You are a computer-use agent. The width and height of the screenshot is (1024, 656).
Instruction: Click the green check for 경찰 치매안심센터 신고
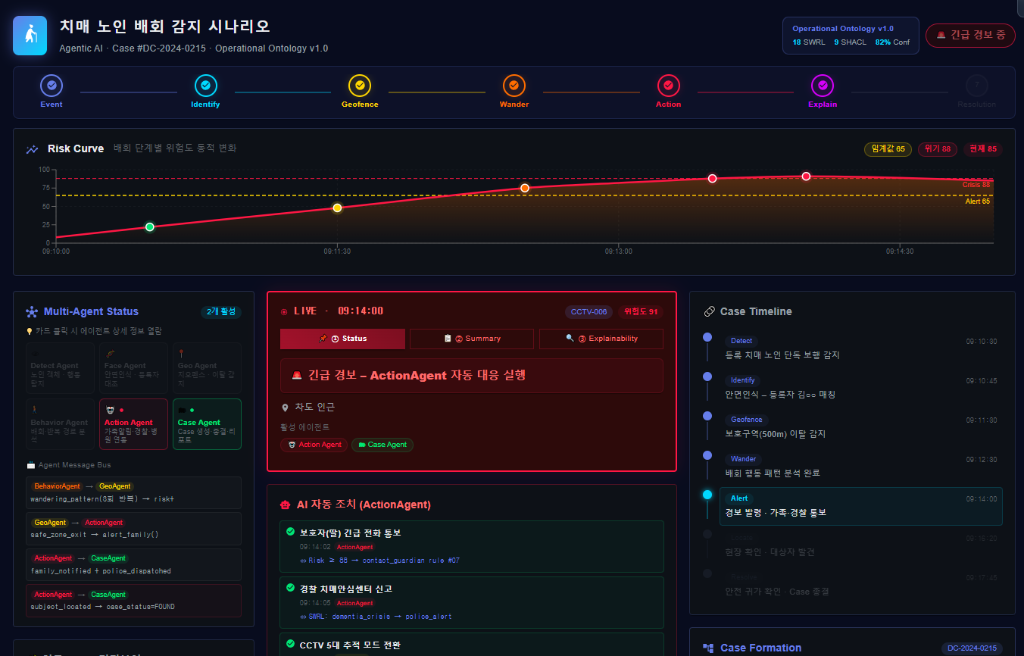(291, 587)
